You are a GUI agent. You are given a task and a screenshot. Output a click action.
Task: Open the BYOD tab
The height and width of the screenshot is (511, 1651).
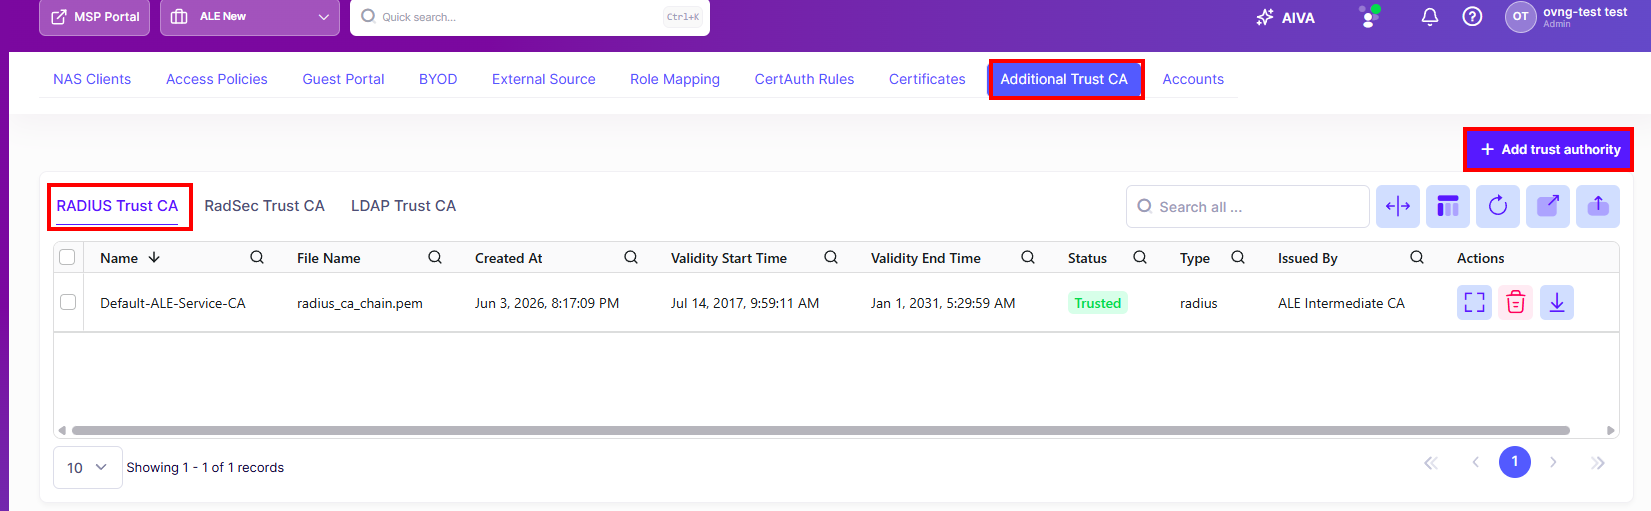(438, 79)
